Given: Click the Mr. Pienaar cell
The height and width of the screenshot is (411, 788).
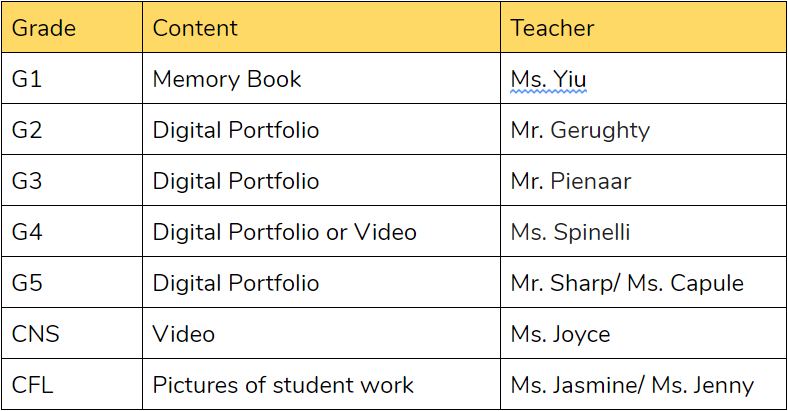Looking at the screenshot, I should click(643, 180).
